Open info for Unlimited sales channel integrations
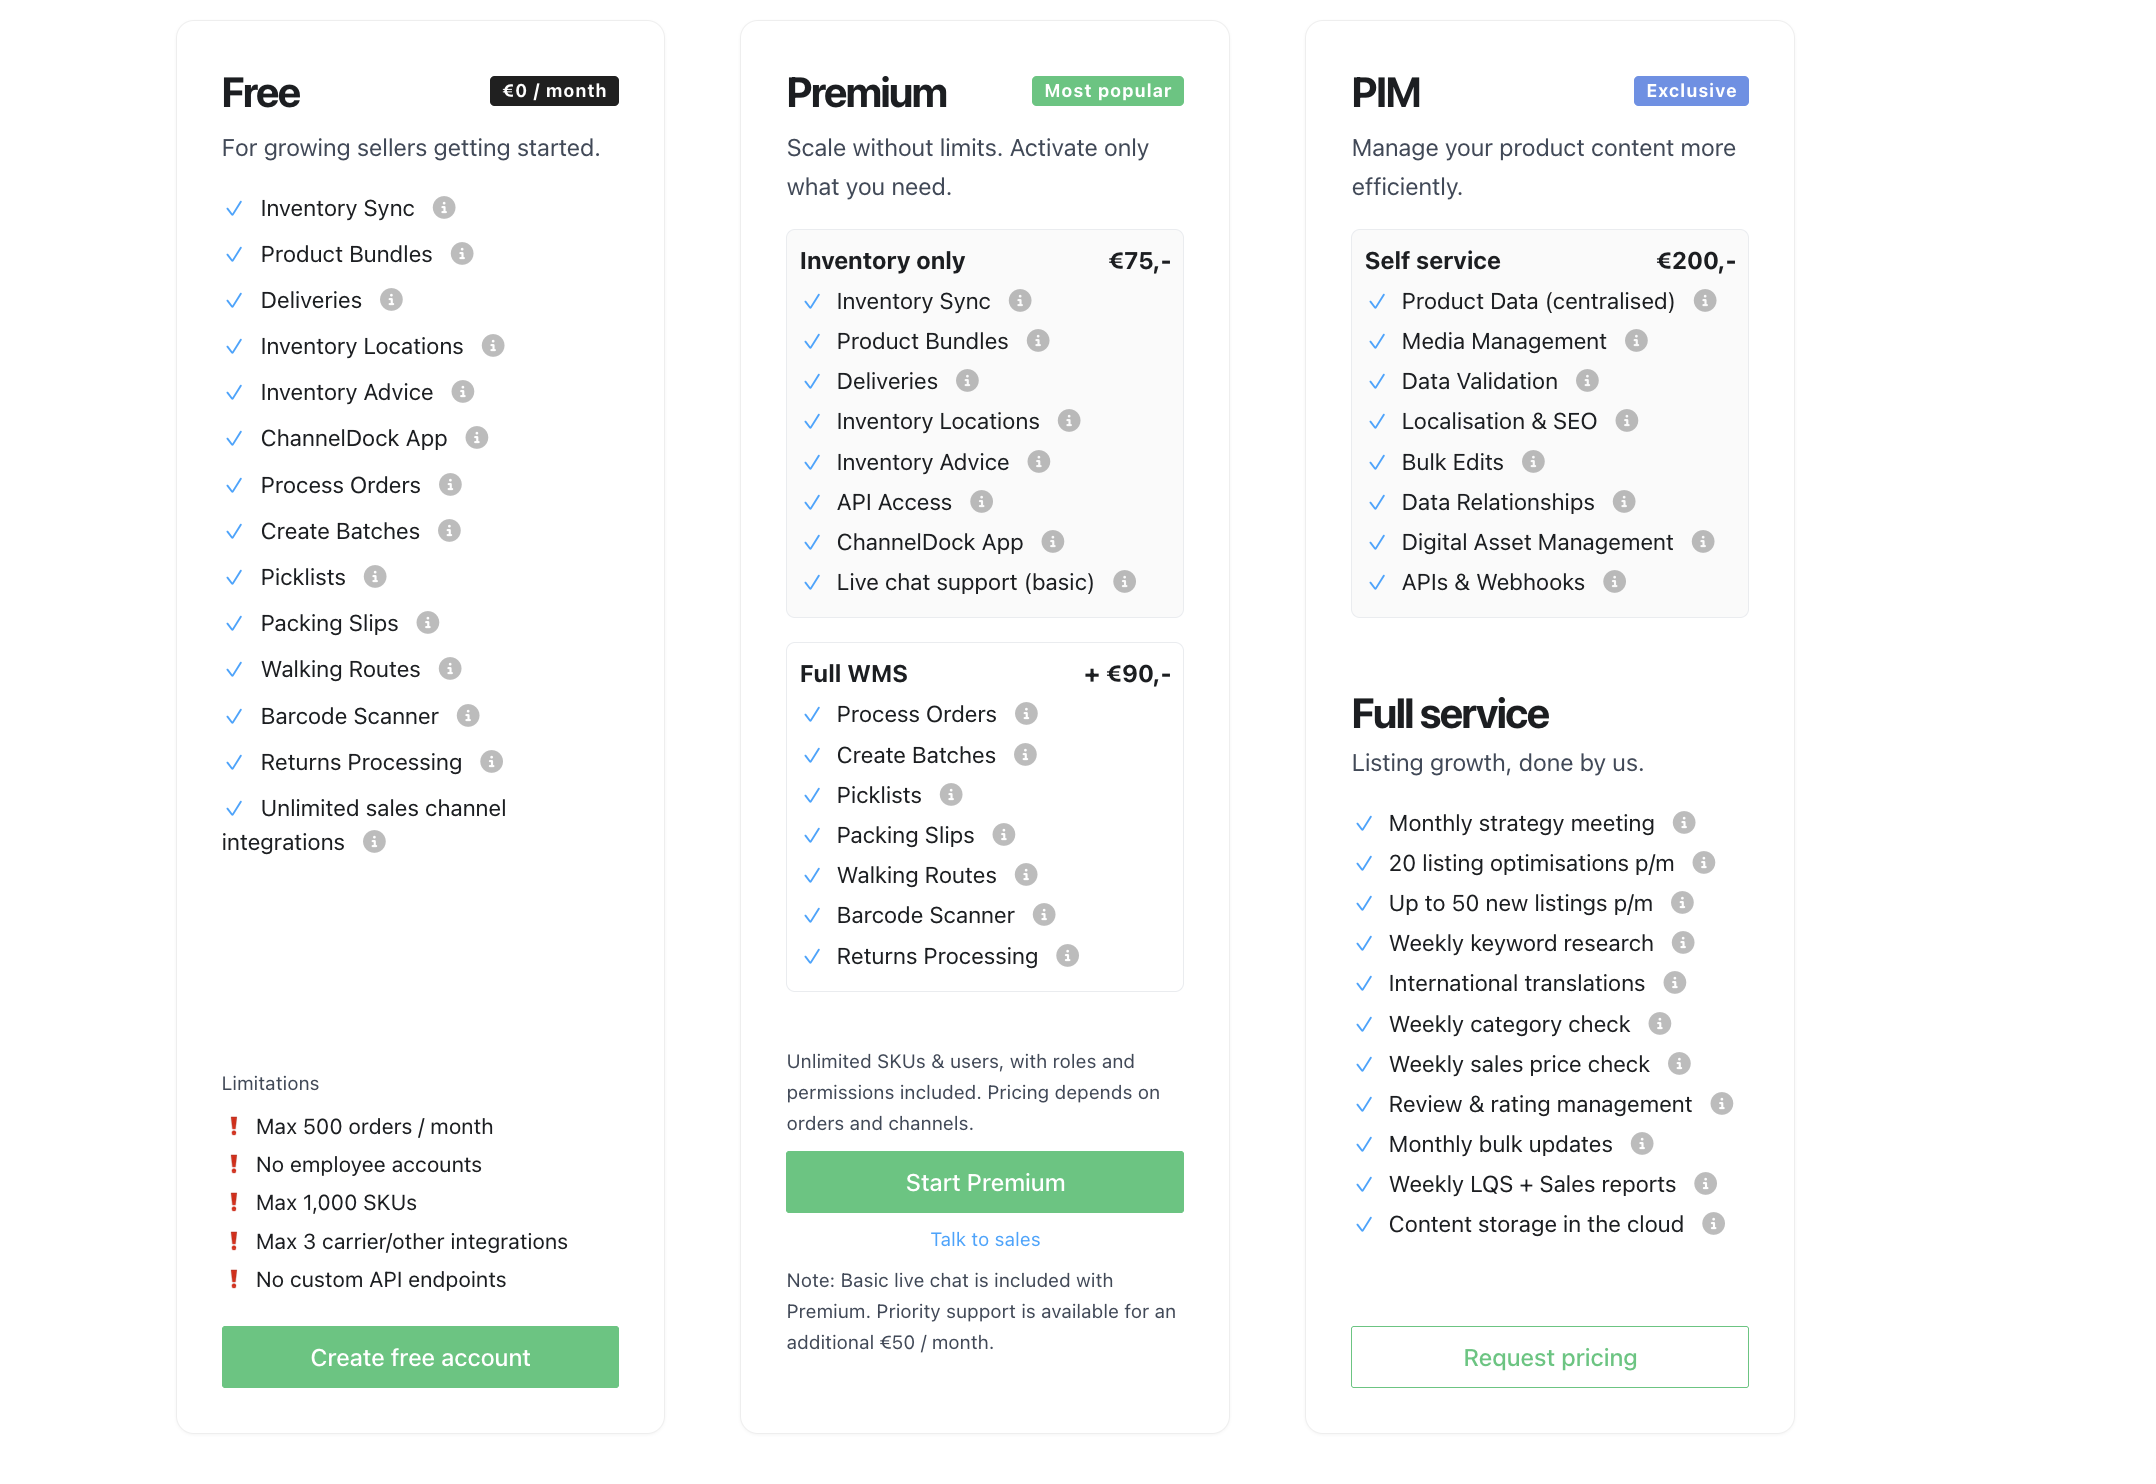 (374, 842)
